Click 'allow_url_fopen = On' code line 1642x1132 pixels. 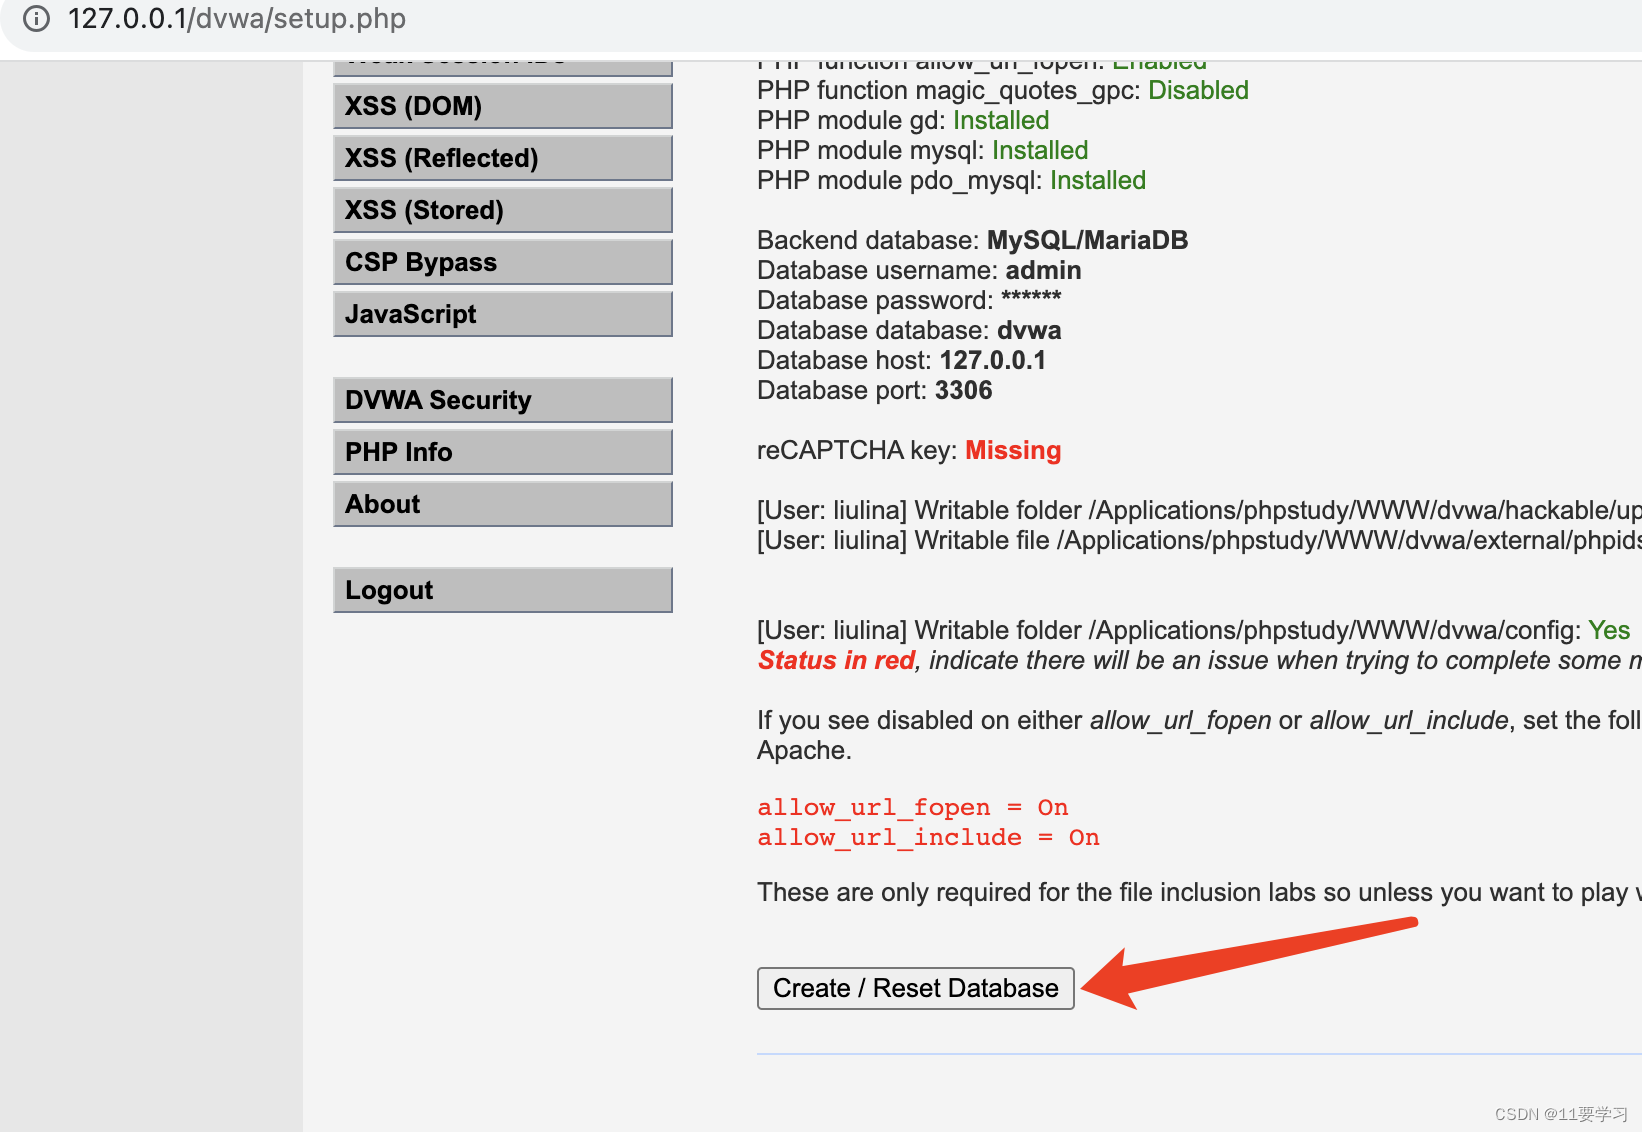click(x=913, y=807)
